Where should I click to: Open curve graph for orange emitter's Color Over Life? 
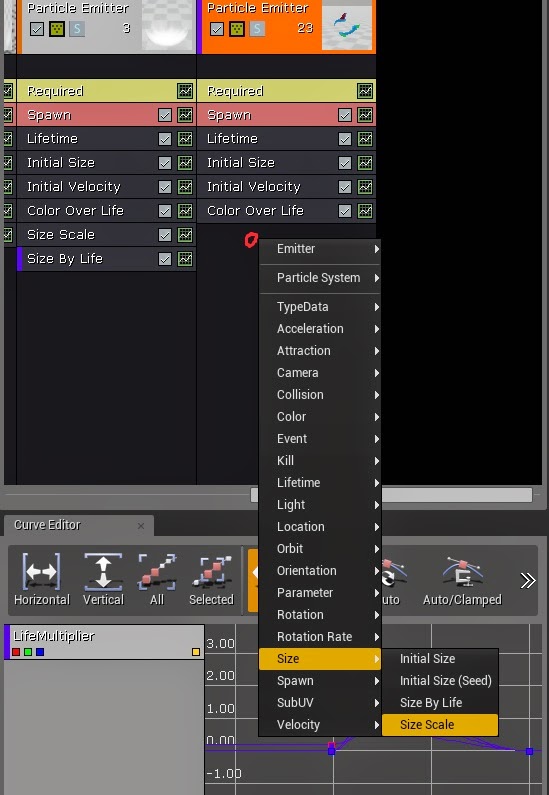(x=365, y=210)
